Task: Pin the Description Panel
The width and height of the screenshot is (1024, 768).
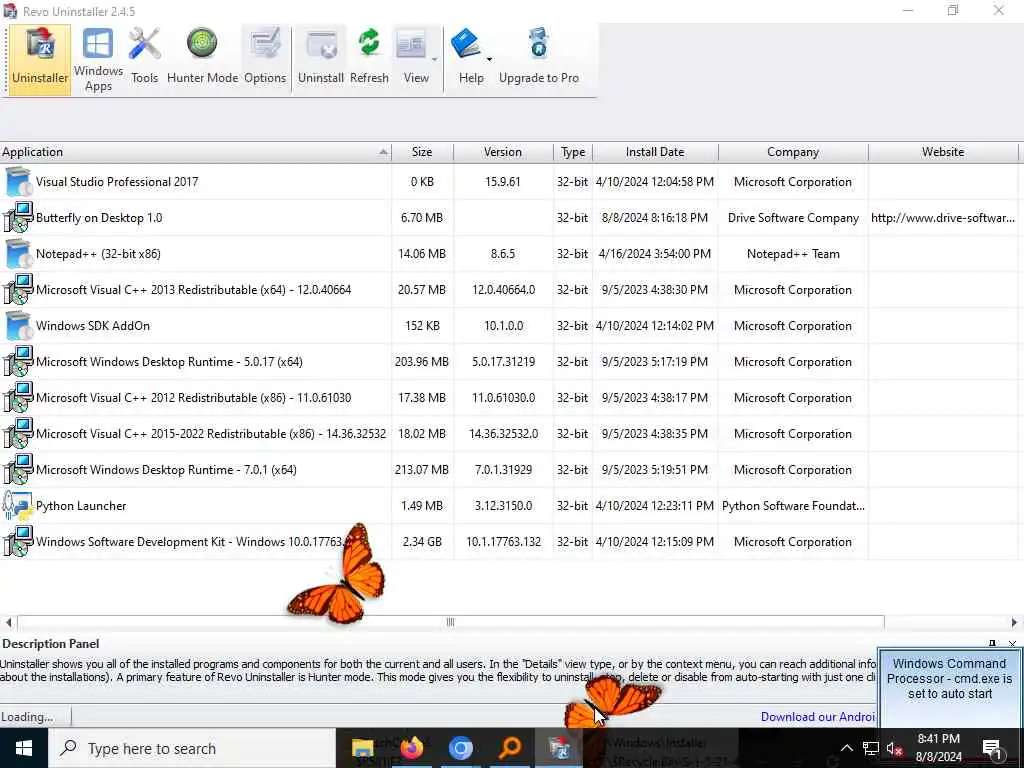Action: [x=992, y=644]
